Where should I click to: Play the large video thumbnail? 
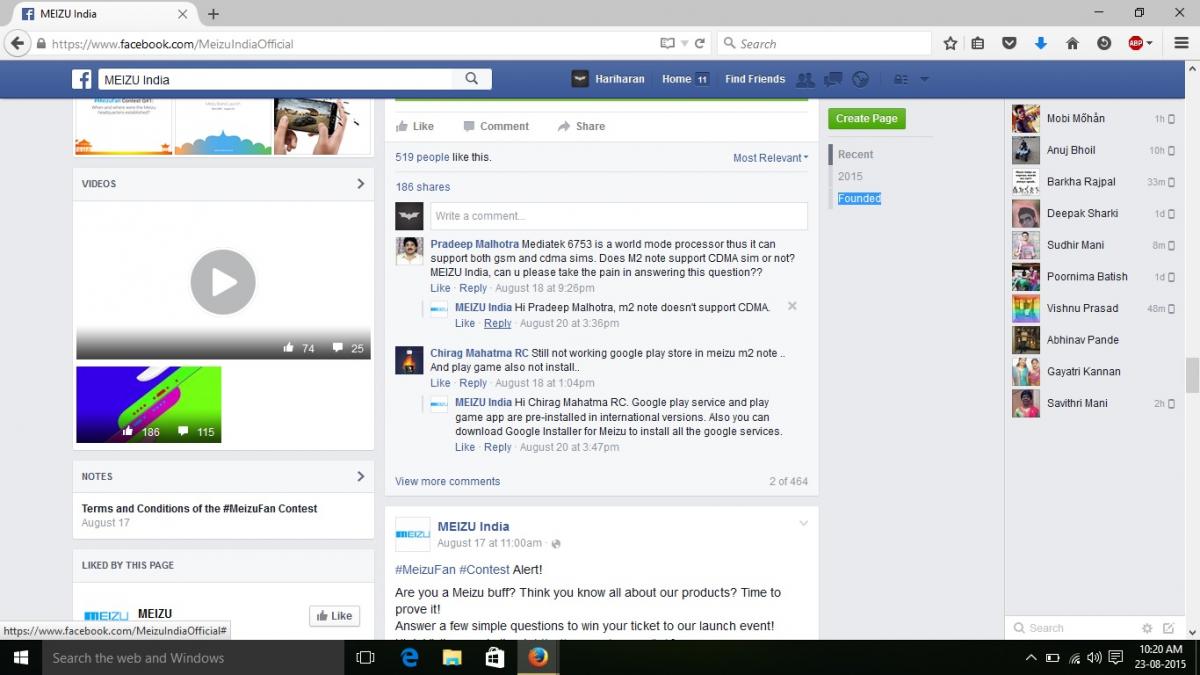(x=223, y=283)
